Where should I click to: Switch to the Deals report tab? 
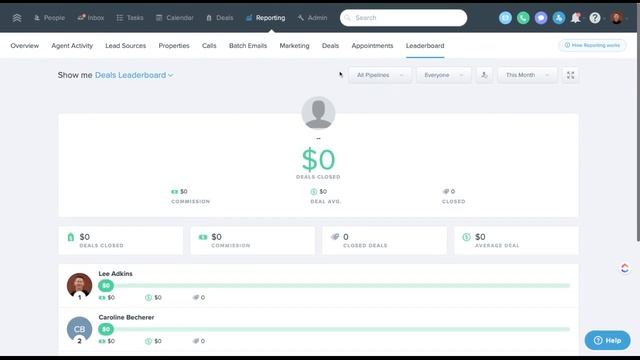(330, 46)
